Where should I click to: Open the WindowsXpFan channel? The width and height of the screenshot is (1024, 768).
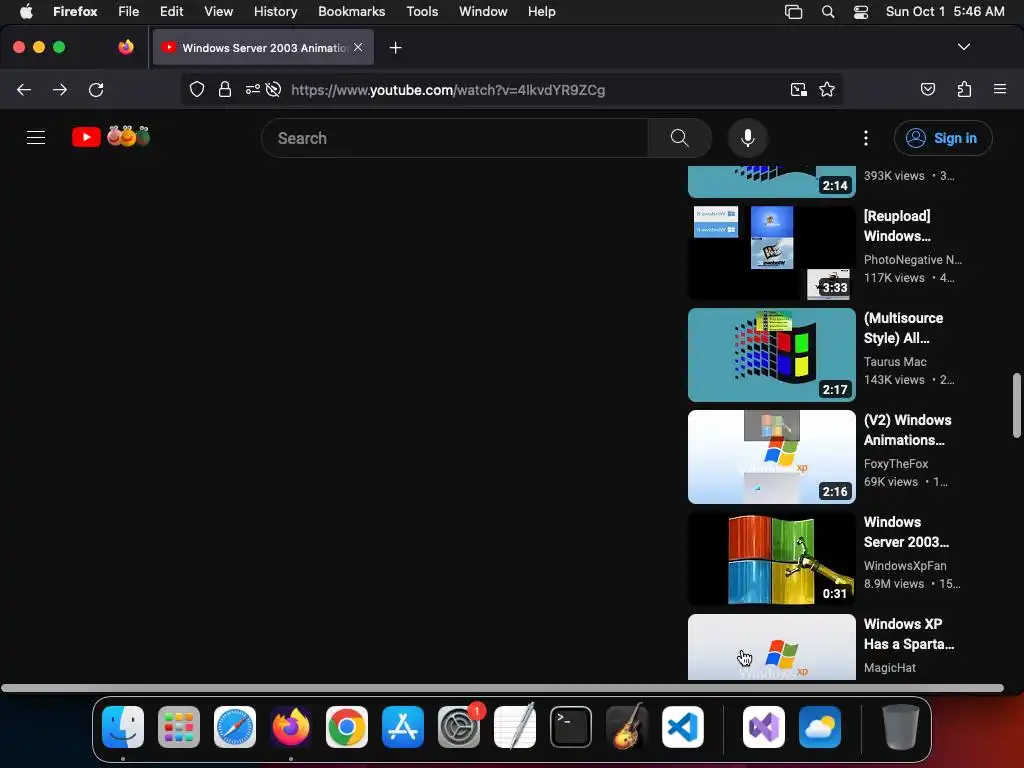point(904,565)
